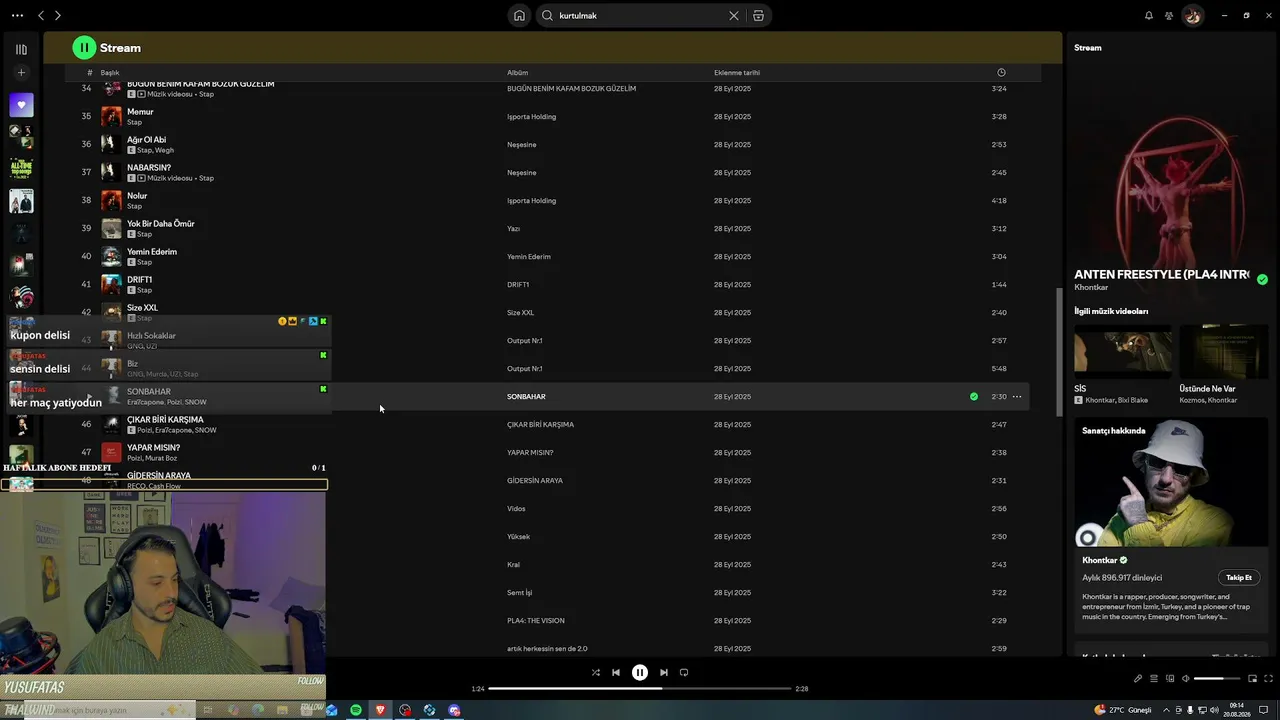1280x720 pixels.
Task: Open more options for SONBAHAR track
Action: click(x=1017, y=397)
